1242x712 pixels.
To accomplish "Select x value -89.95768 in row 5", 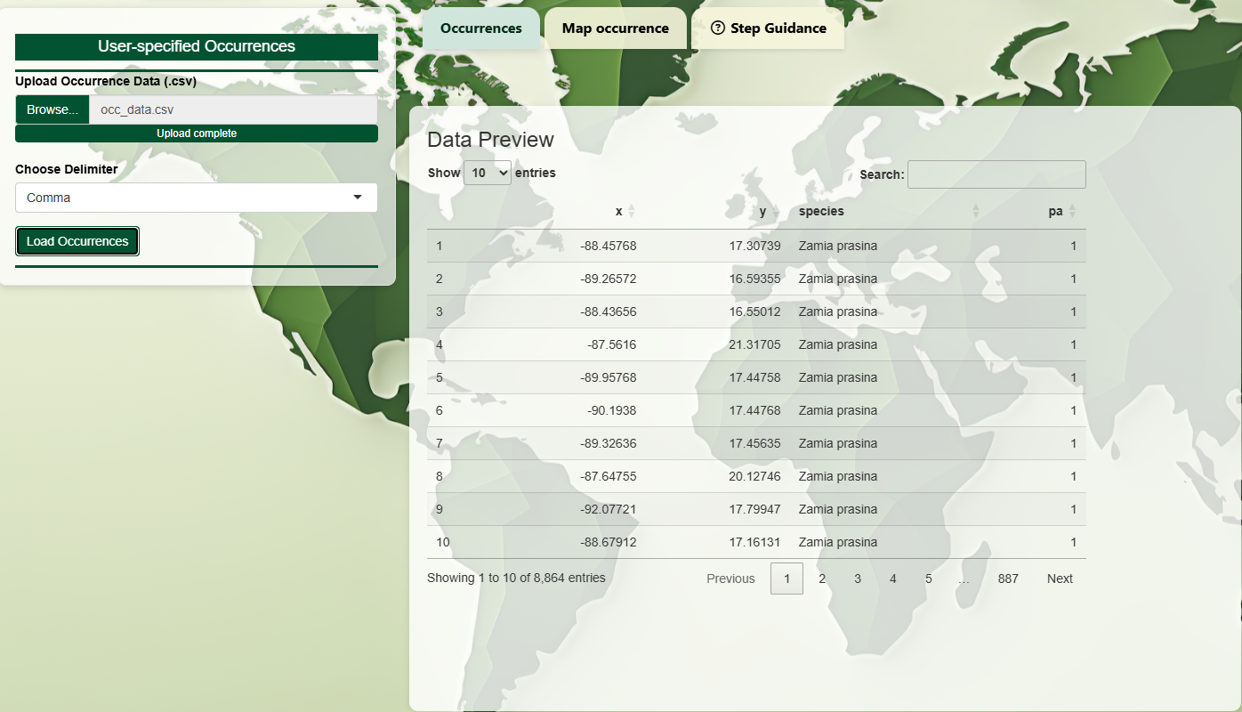I will [608, 378].
